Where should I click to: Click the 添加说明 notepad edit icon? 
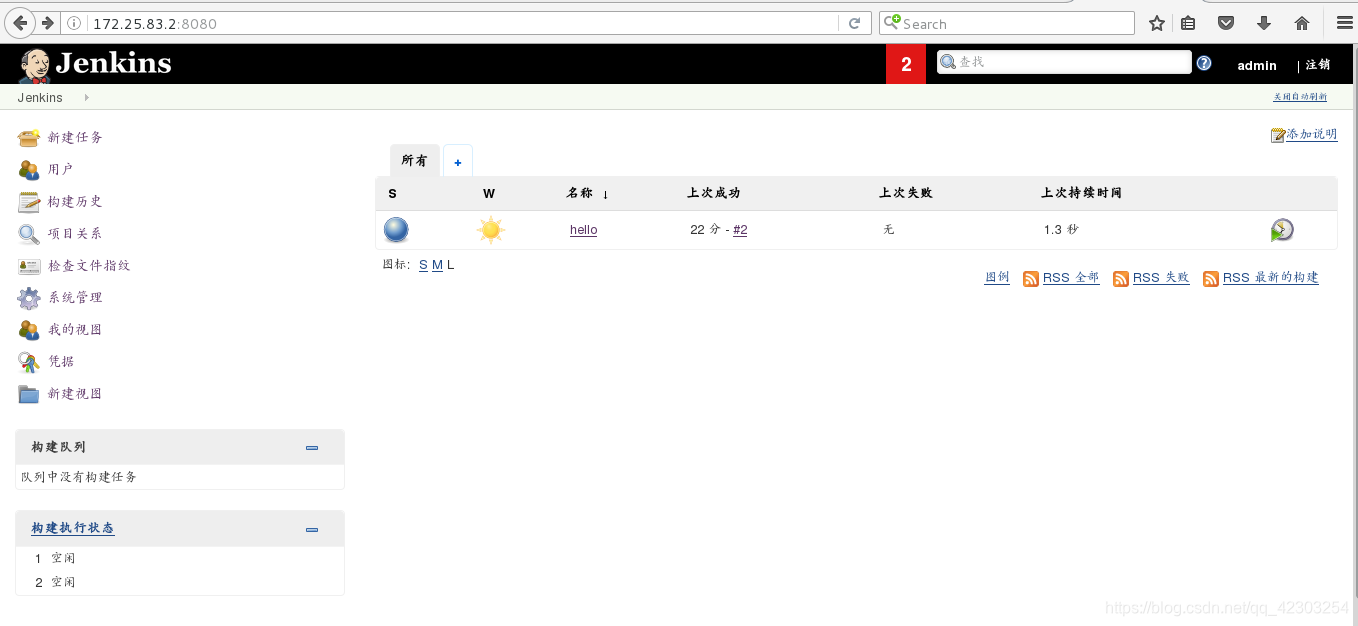tap(1278, 135)
